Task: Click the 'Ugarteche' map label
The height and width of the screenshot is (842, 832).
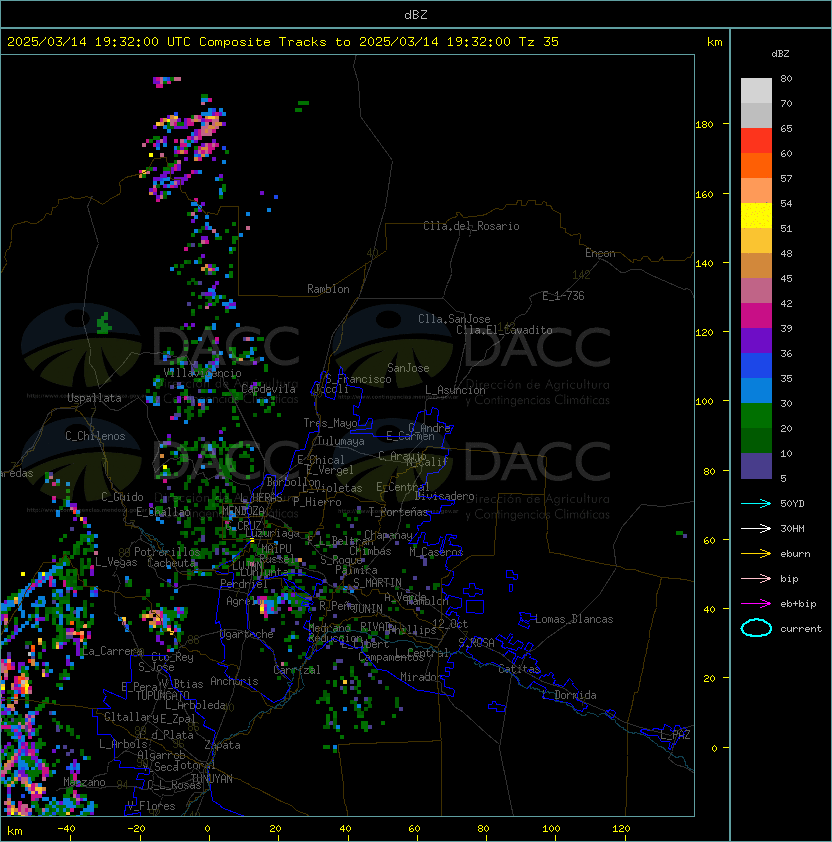Action: (x=247, y=634)
